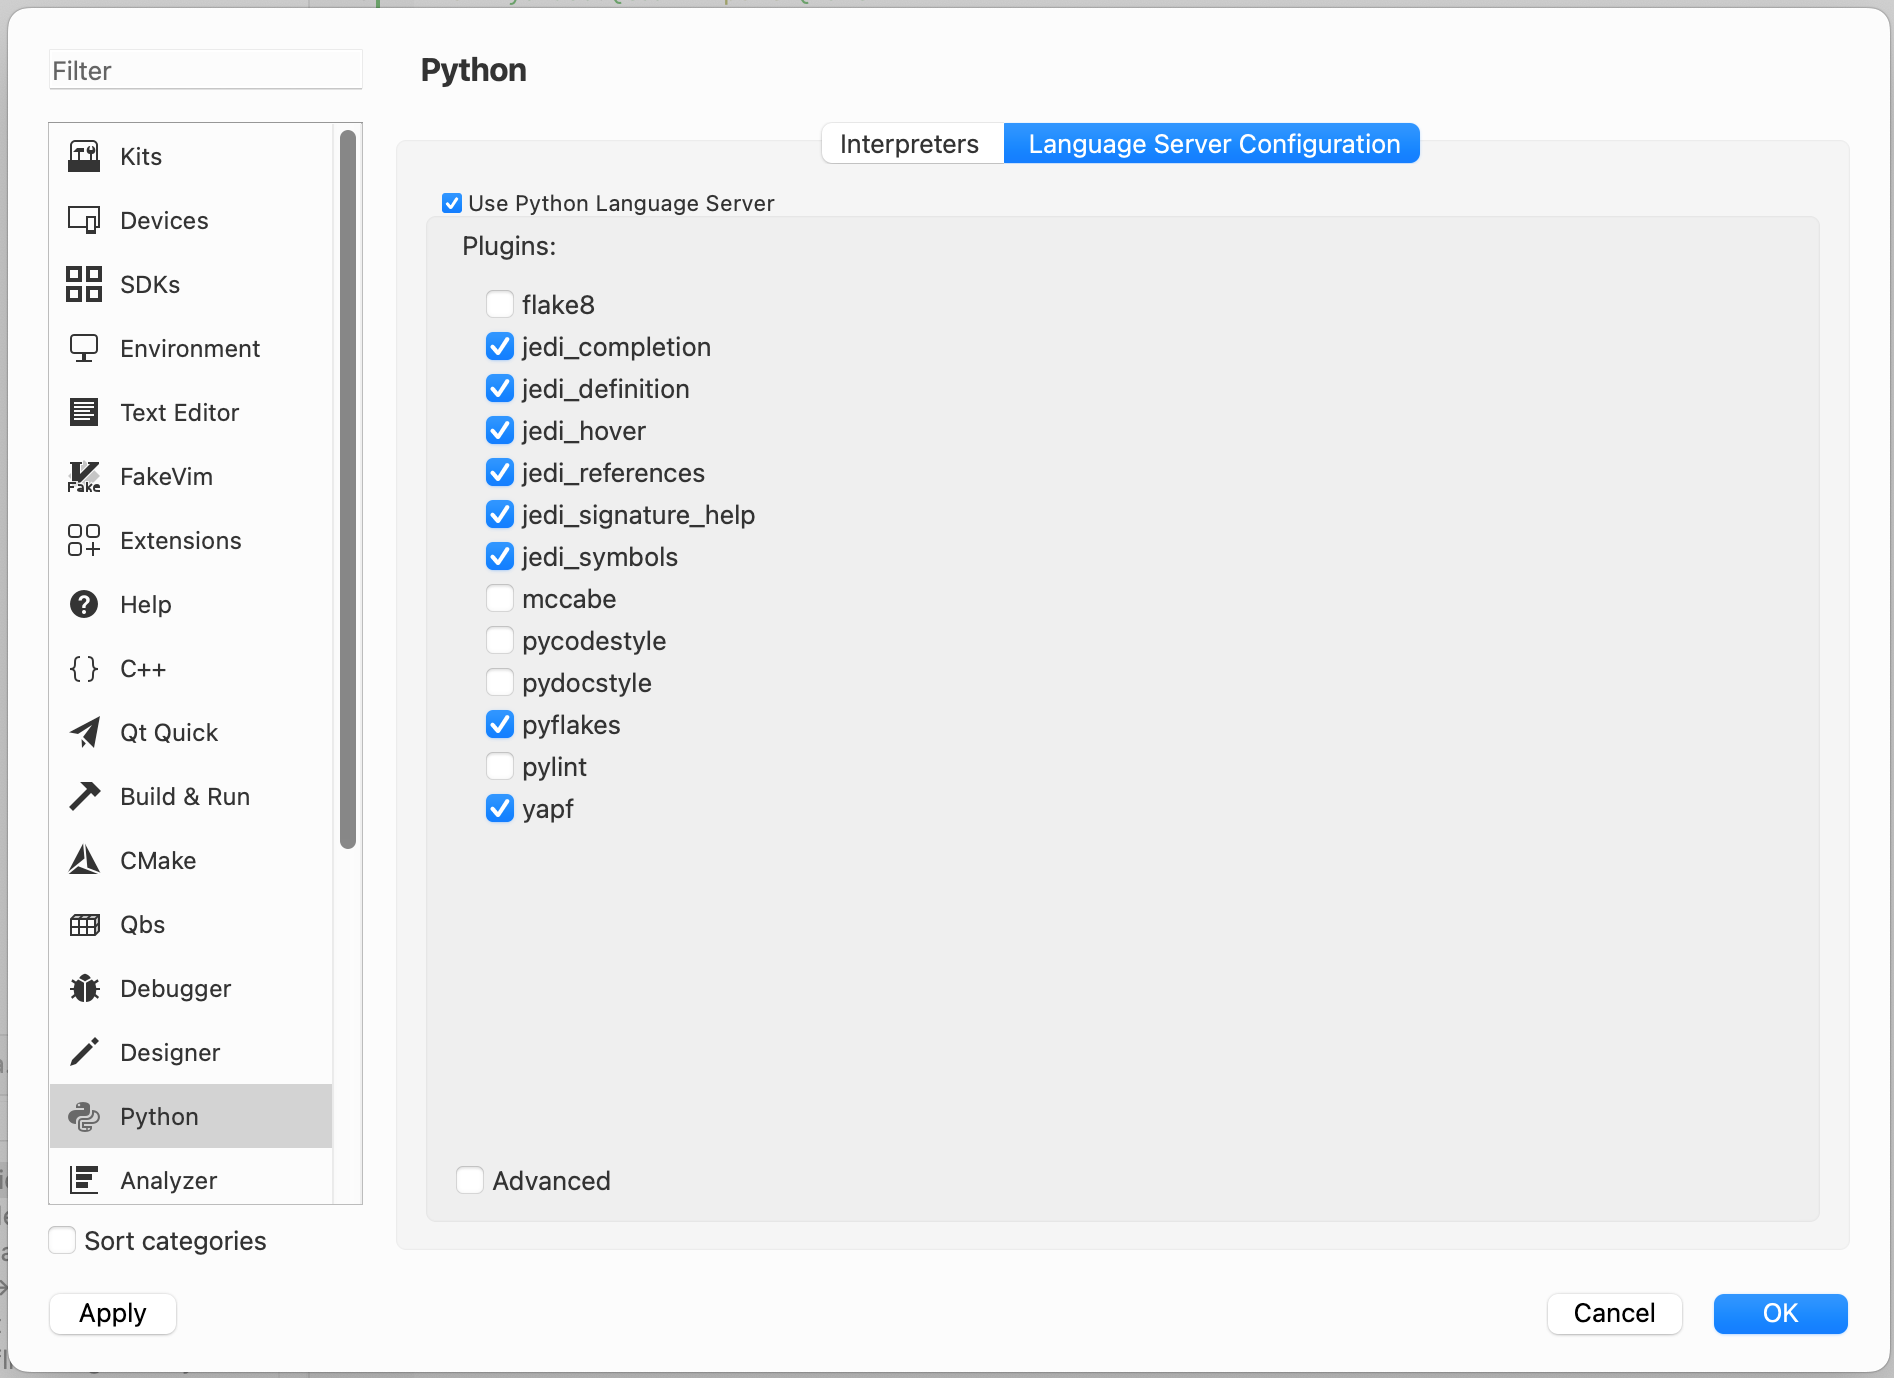Disable the jedi_completion plugin
The width and height of the screenshot is (1894, 1378).
click(x=500, y=346)
